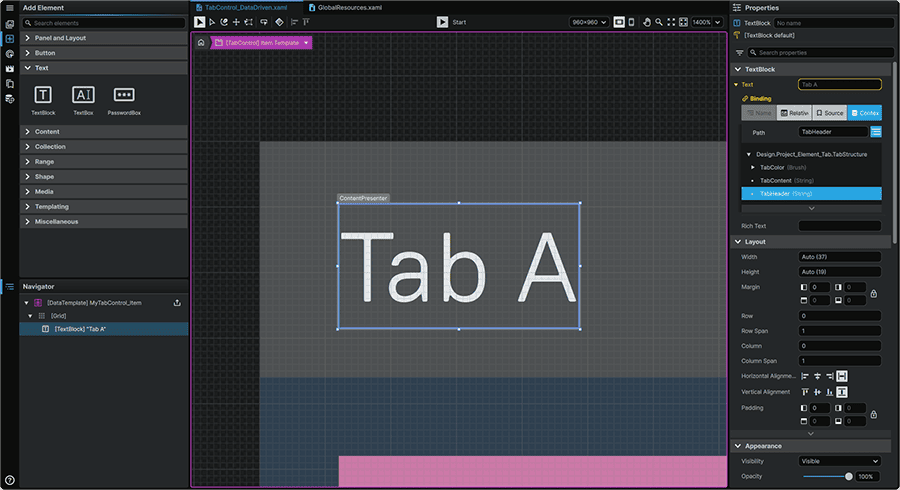
Task: Click the Start play button
Action: pos(442,22)
